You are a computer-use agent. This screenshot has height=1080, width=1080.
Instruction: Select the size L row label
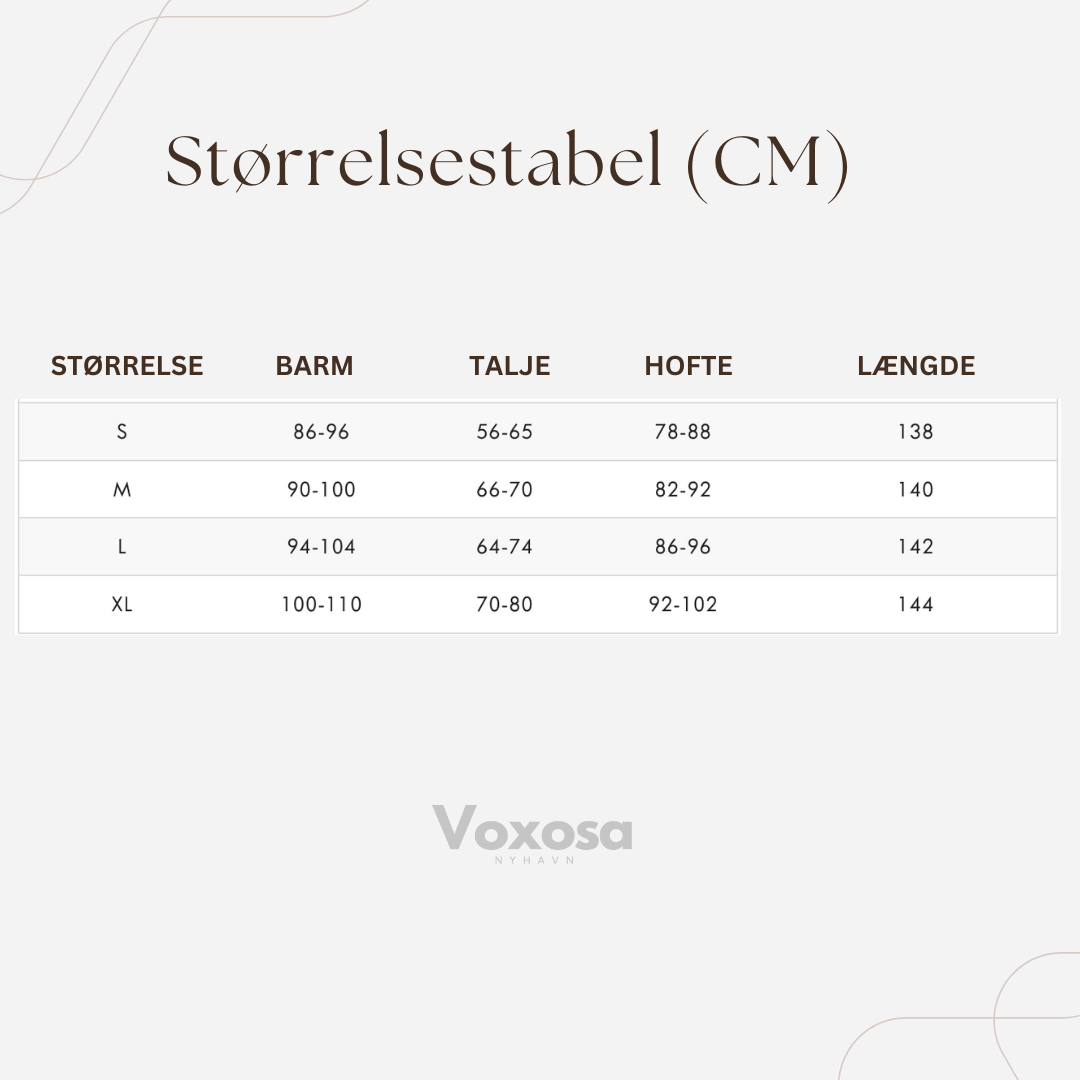click(x=122, y=547)
